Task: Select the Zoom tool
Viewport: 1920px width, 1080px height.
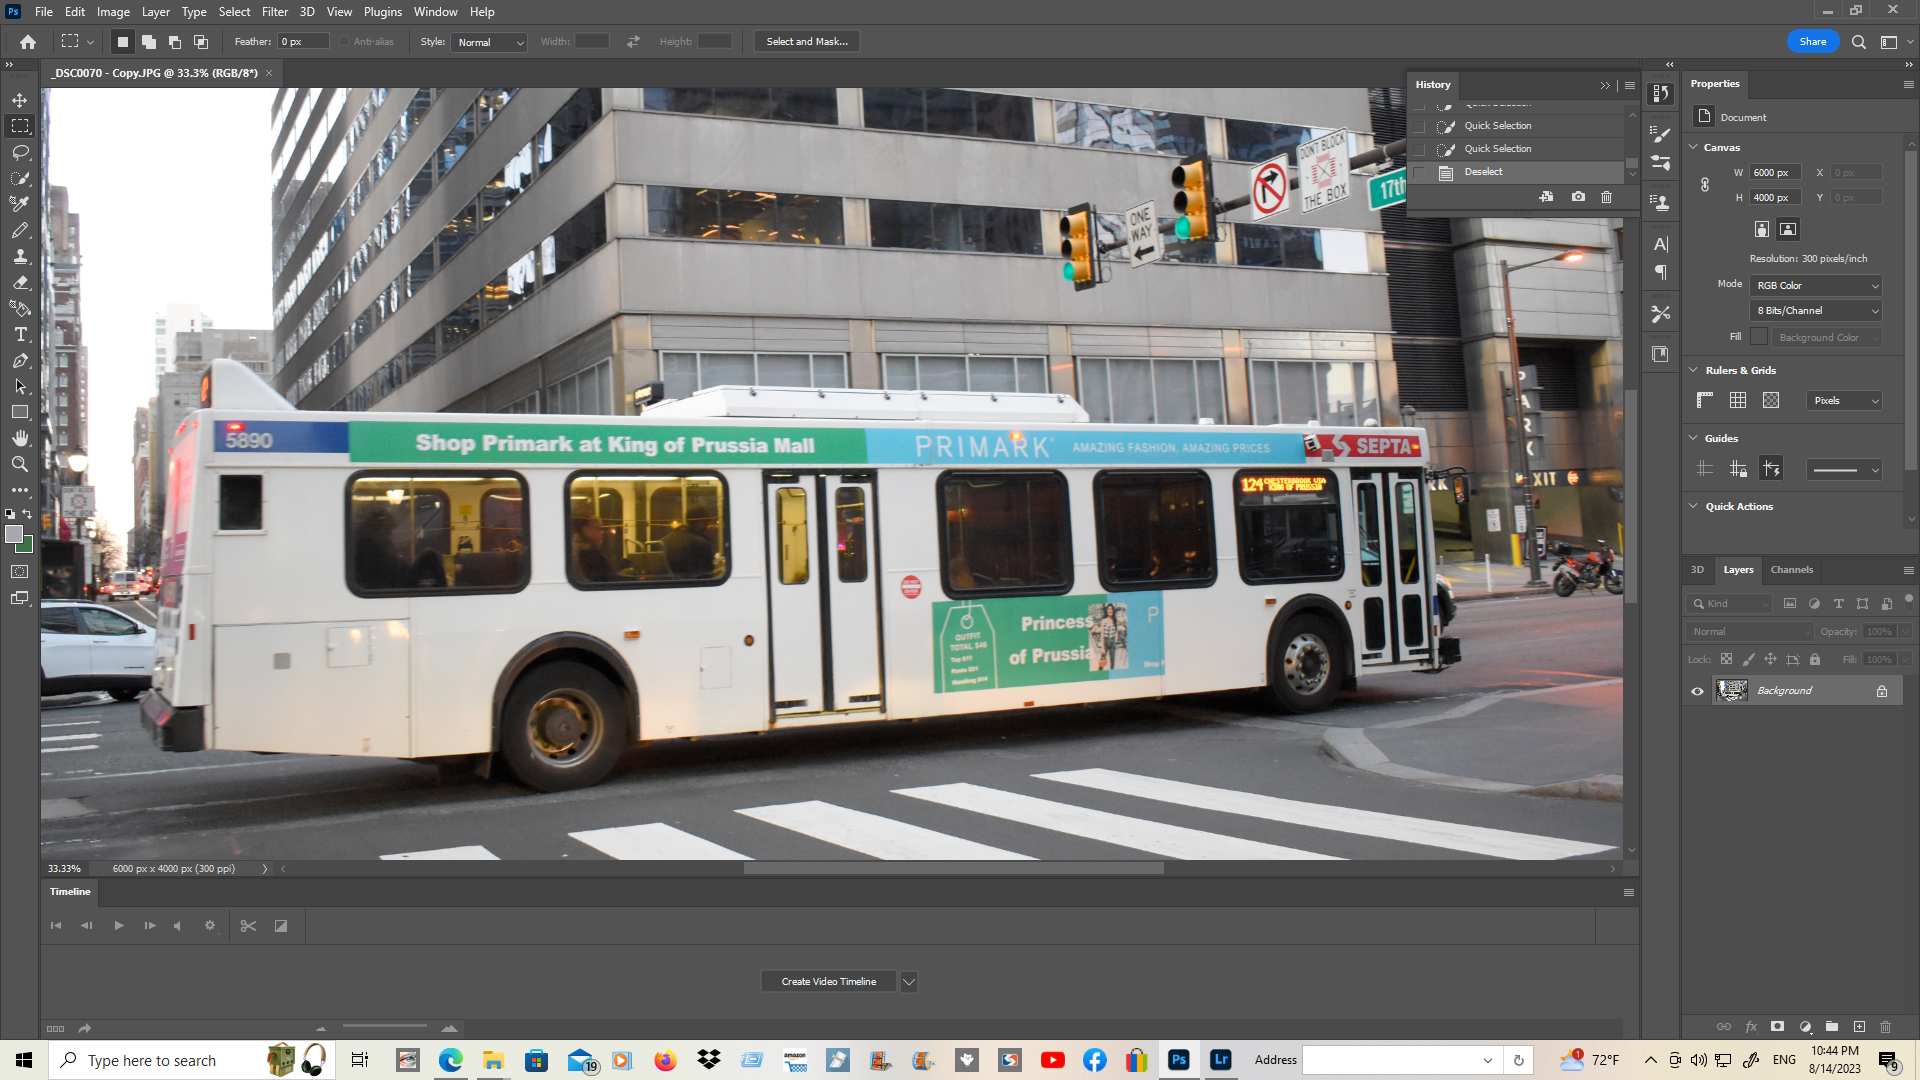Action: coord(20,464)
